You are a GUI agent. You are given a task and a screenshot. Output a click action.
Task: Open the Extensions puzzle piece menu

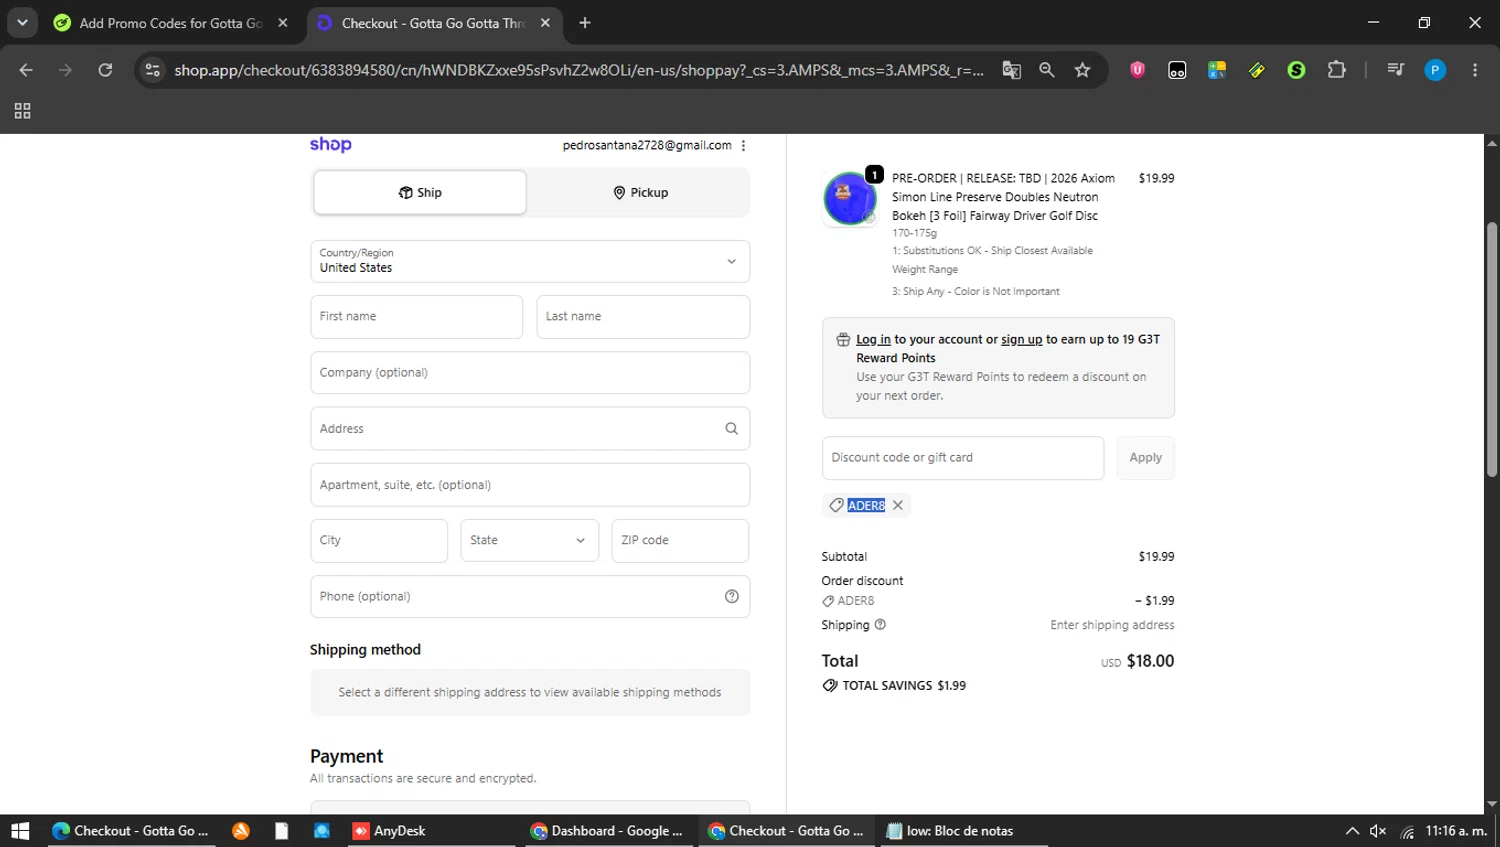(x=1336, y=70)
